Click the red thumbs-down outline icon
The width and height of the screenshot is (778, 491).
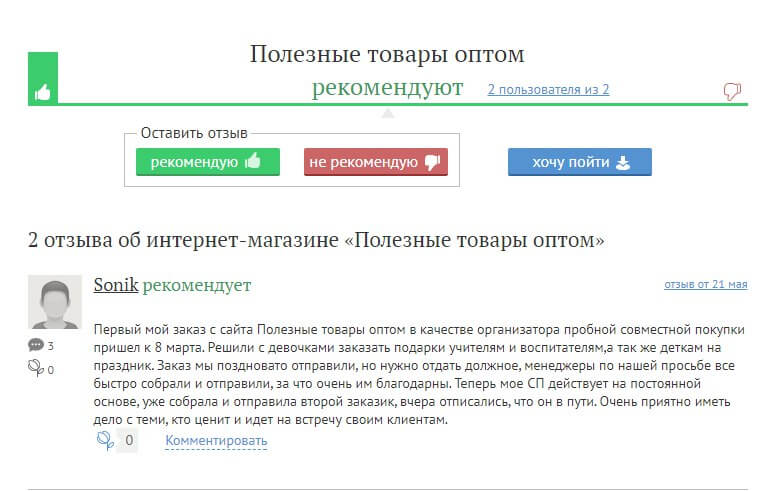pyautogui.click(x=732, y=91)
